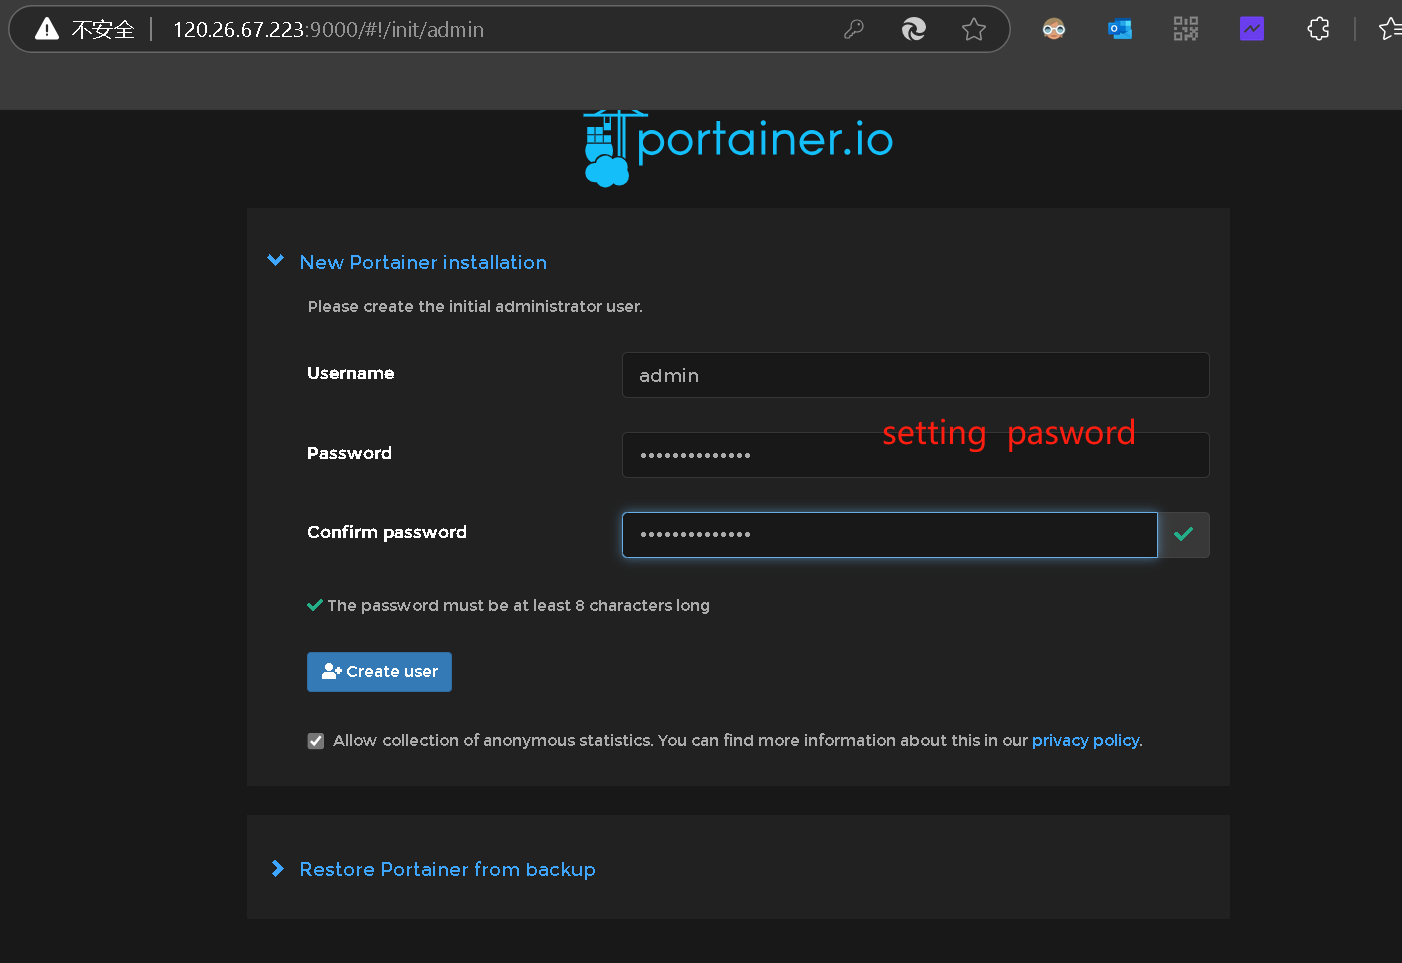Click the green checkmark beside Confirm password
This screenshot has width=1402, height=963.
pyautogui.click(x=1184, y=534)
